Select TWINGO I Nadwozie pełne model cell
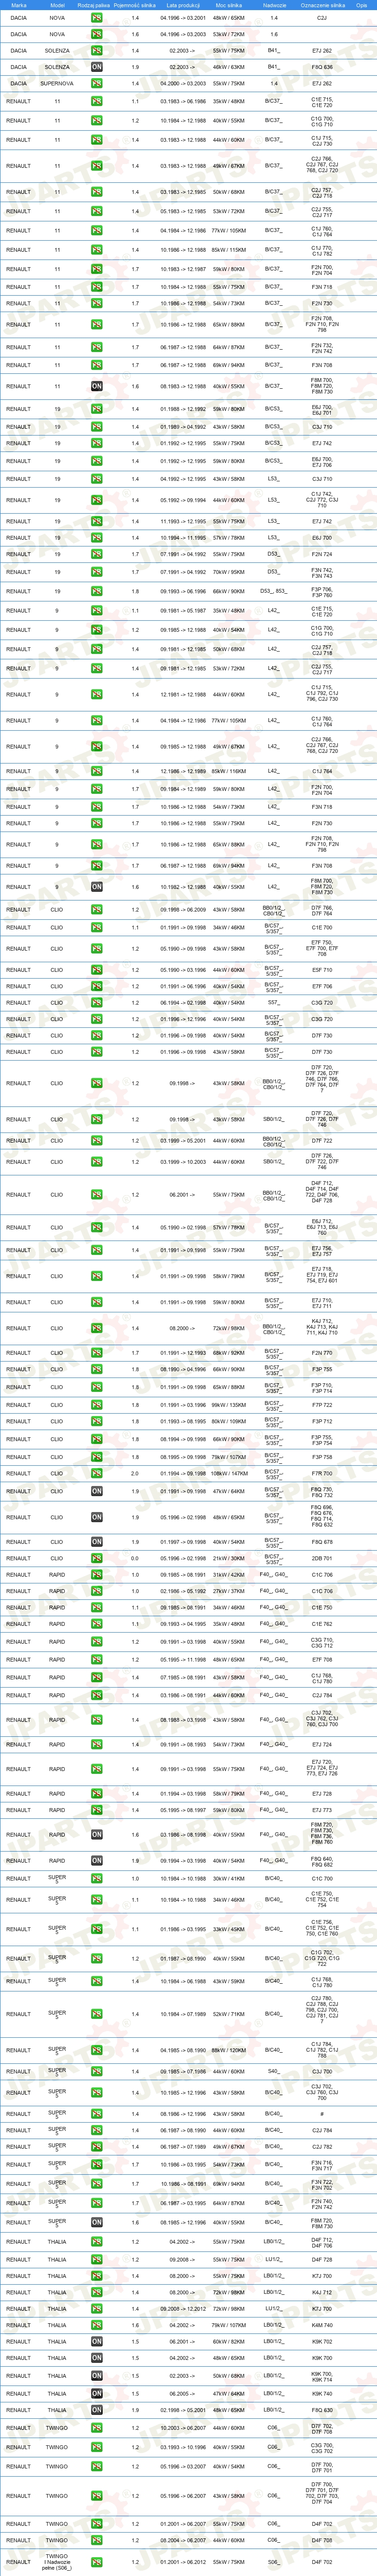The height and width of the screenshot is (2576, 377). click(x=57, y=2563)
